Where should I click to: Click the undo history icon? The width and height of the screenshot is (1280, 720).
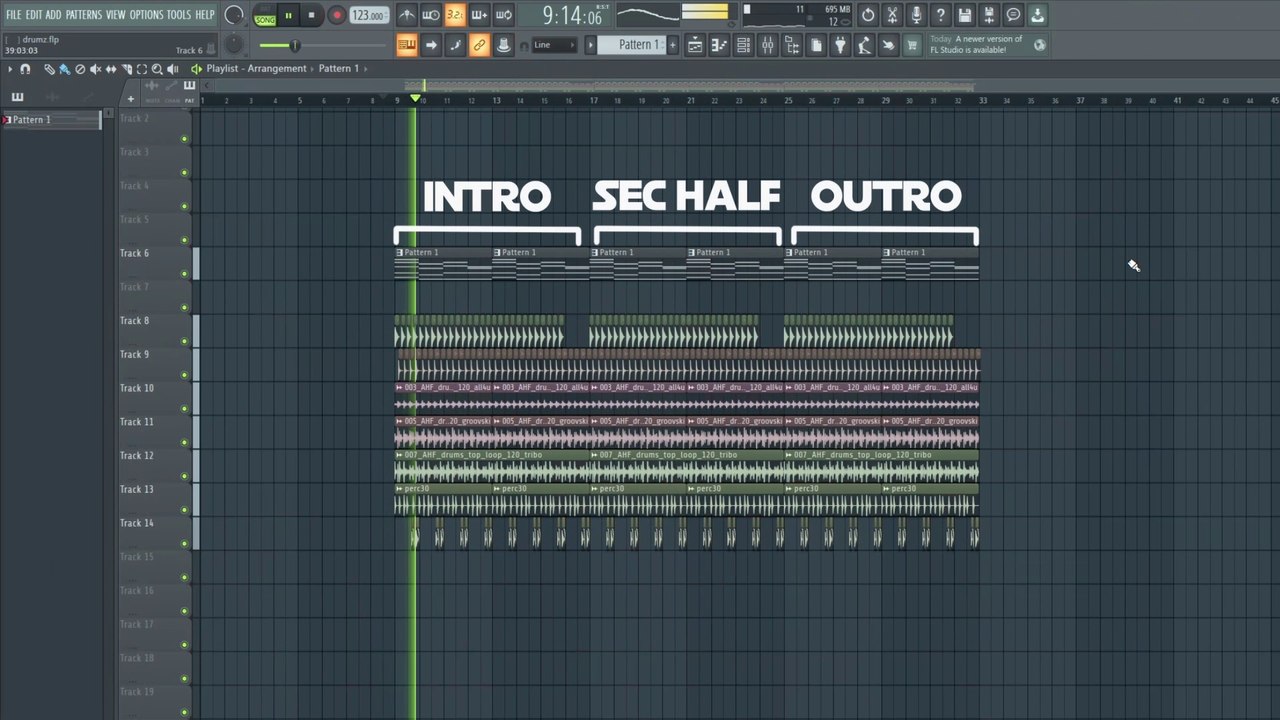(x=868, y=15)
